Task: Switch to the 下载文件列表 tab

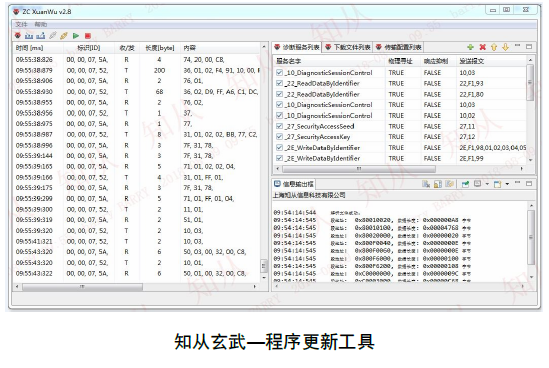Action: [348, 47]
